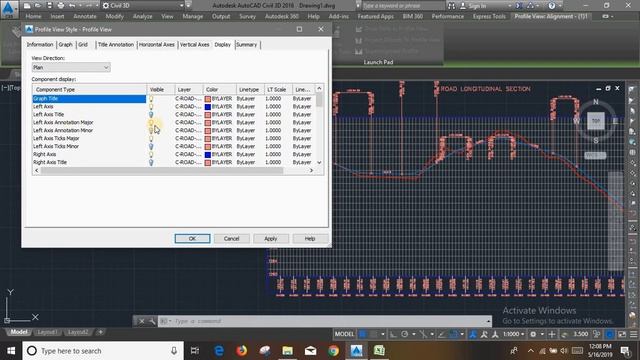
Task: Click the color swatch for Graph Title
Action: (208, 99)
